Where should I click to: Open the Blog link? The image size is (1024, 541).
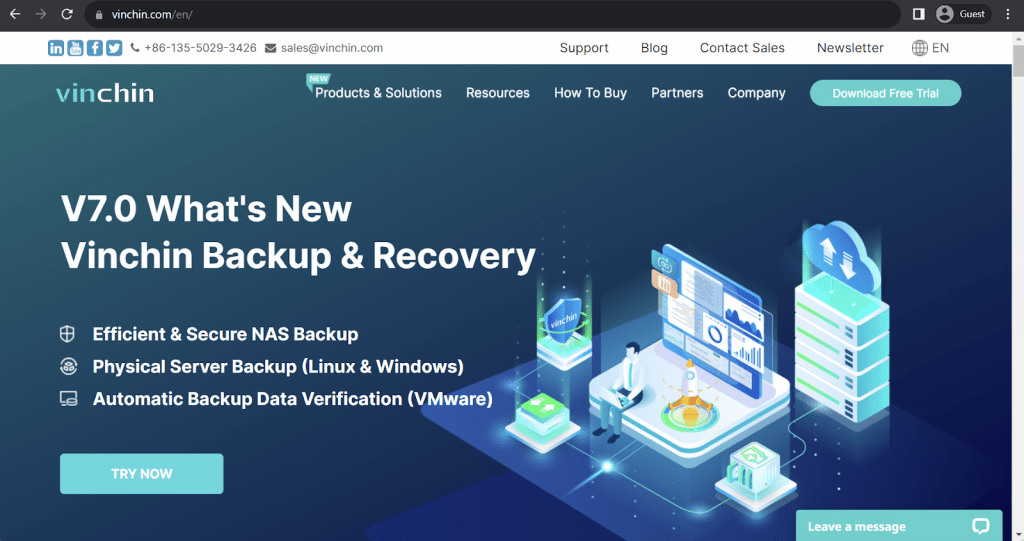[x=654, y=48]
